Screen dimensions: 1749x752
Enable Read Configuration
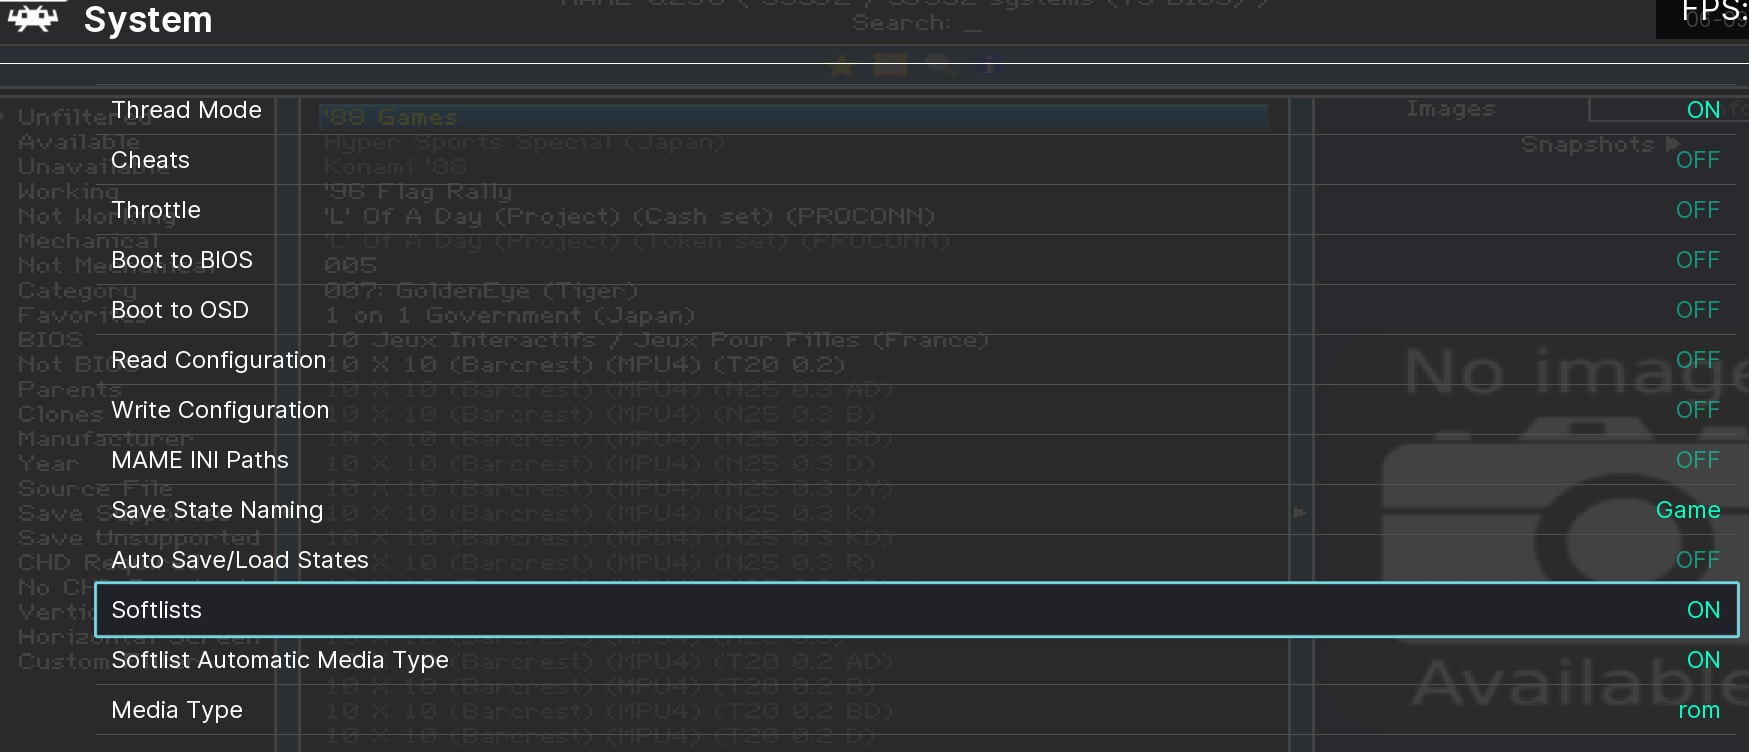(x=917, y=360)
